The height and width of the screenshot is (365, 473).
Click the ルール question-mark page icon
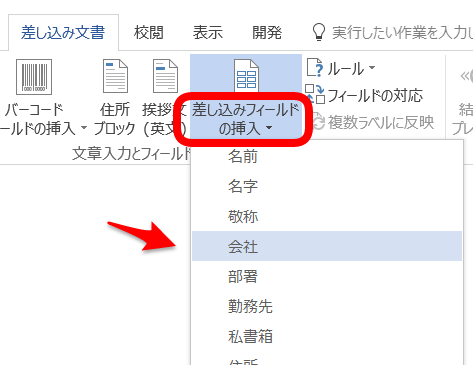314,67
